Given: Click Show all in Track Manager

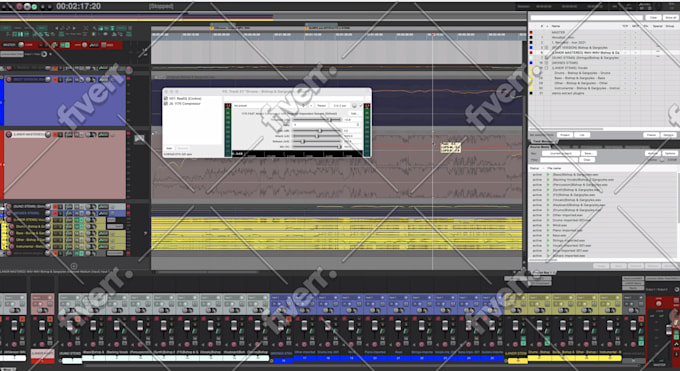Looking at the screenshot, I should point(670,17).
